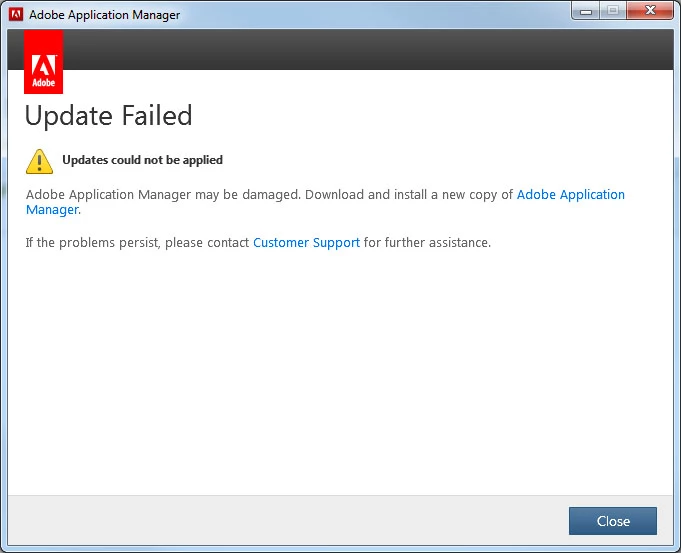Click the red Adobe logo
The image size is (681, 553).
coord(43,62)
